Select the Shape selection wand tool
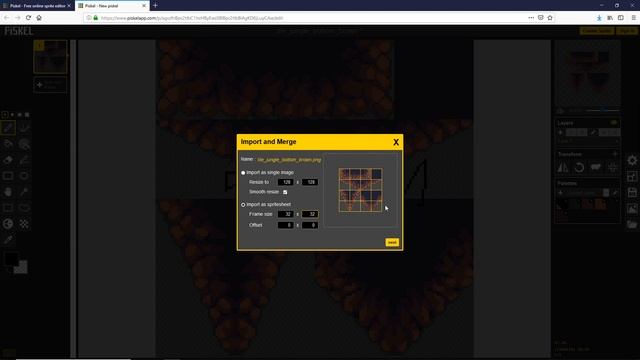The image size is (640, 360). 24,192
